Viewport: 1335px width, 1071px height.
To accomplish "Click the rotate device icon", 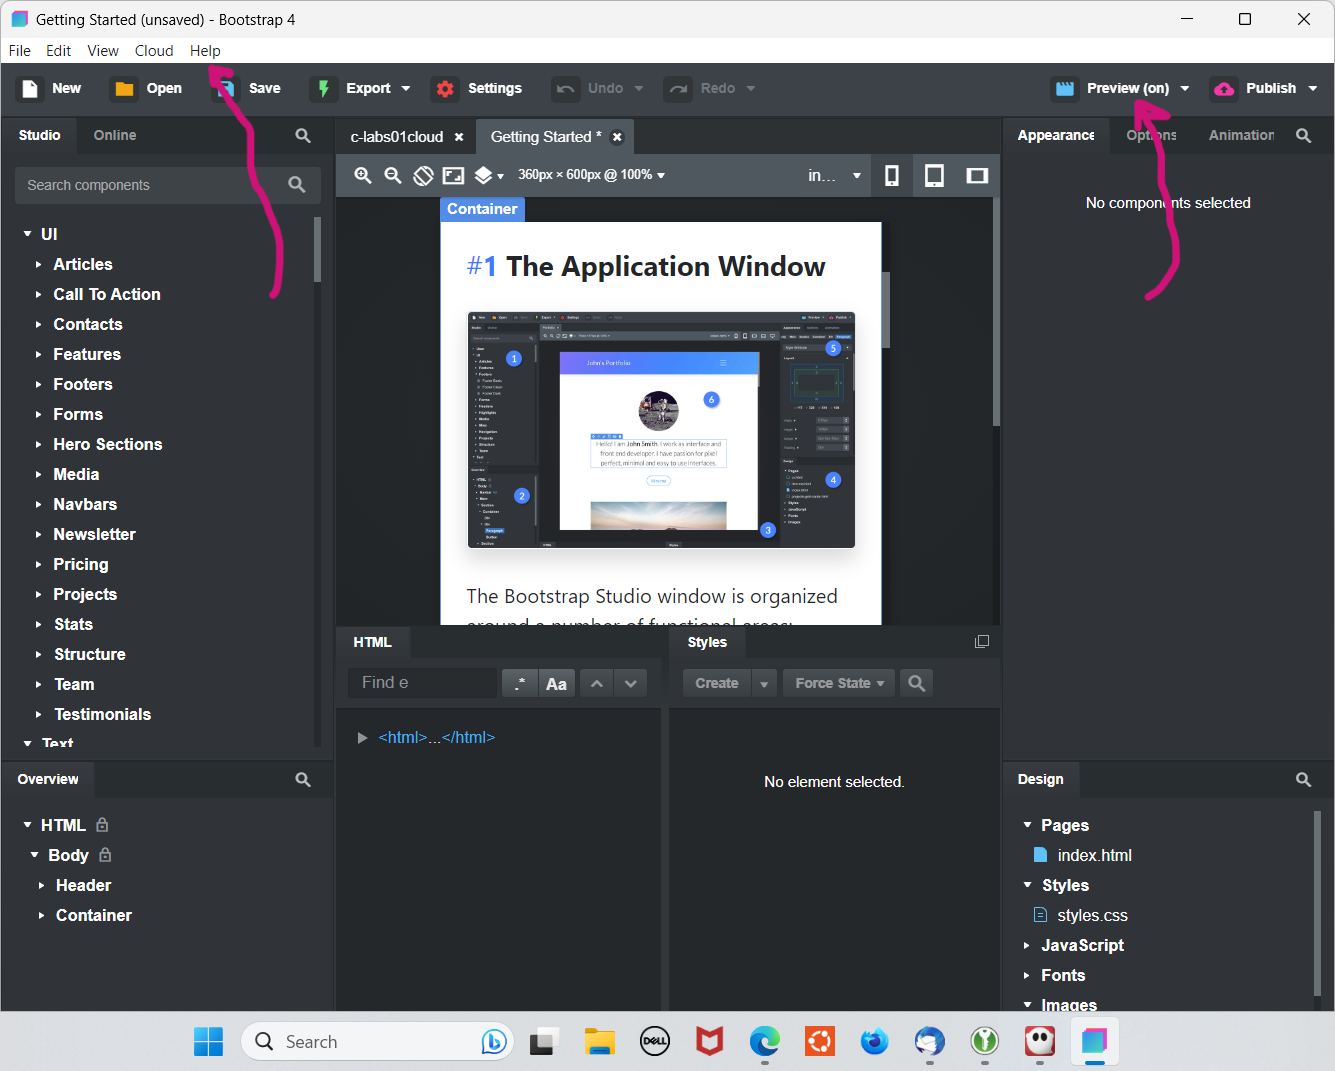I will click(x=423, y=175).
